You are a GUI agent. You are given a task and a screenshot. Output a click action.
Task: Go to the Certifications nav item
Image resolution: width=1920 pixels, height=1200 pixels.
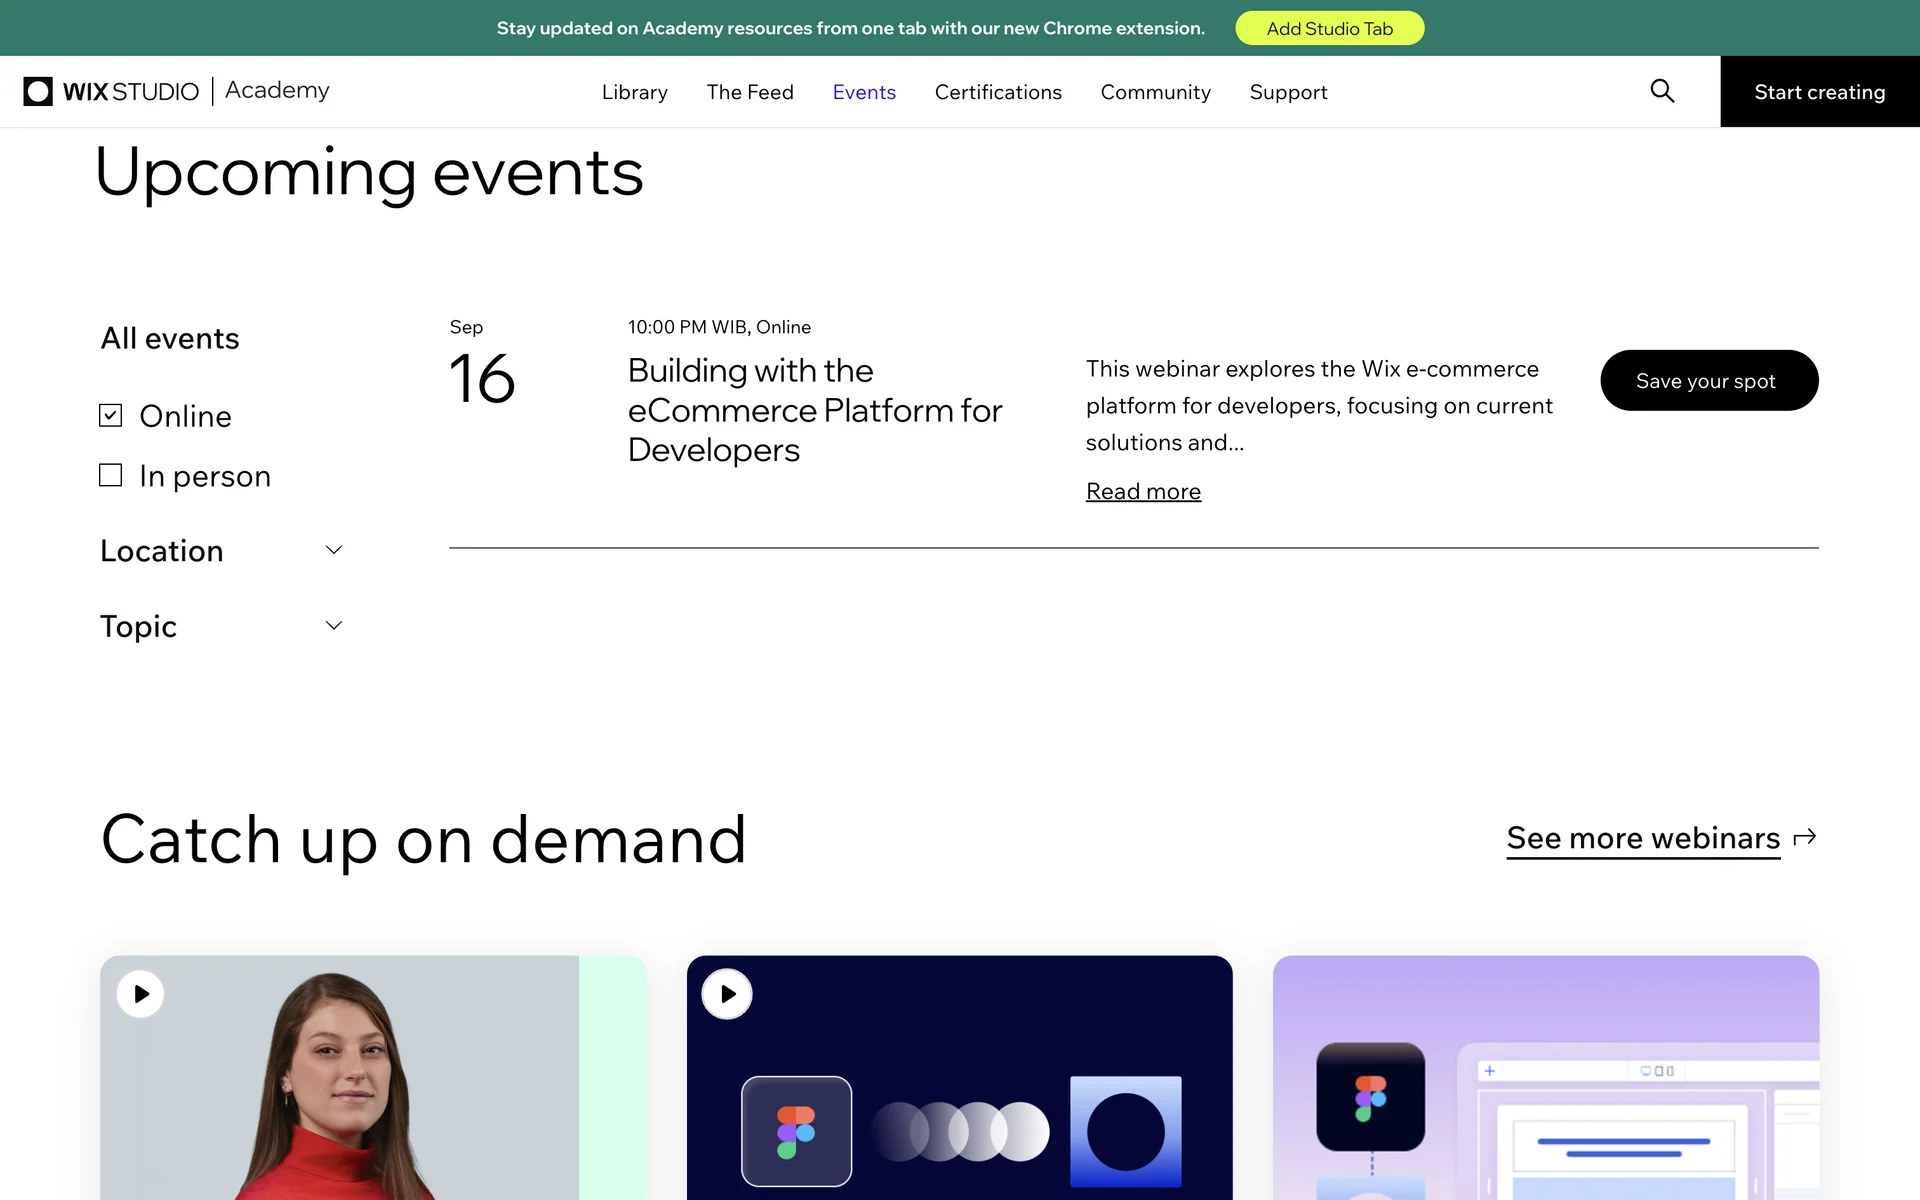point(997,92)
